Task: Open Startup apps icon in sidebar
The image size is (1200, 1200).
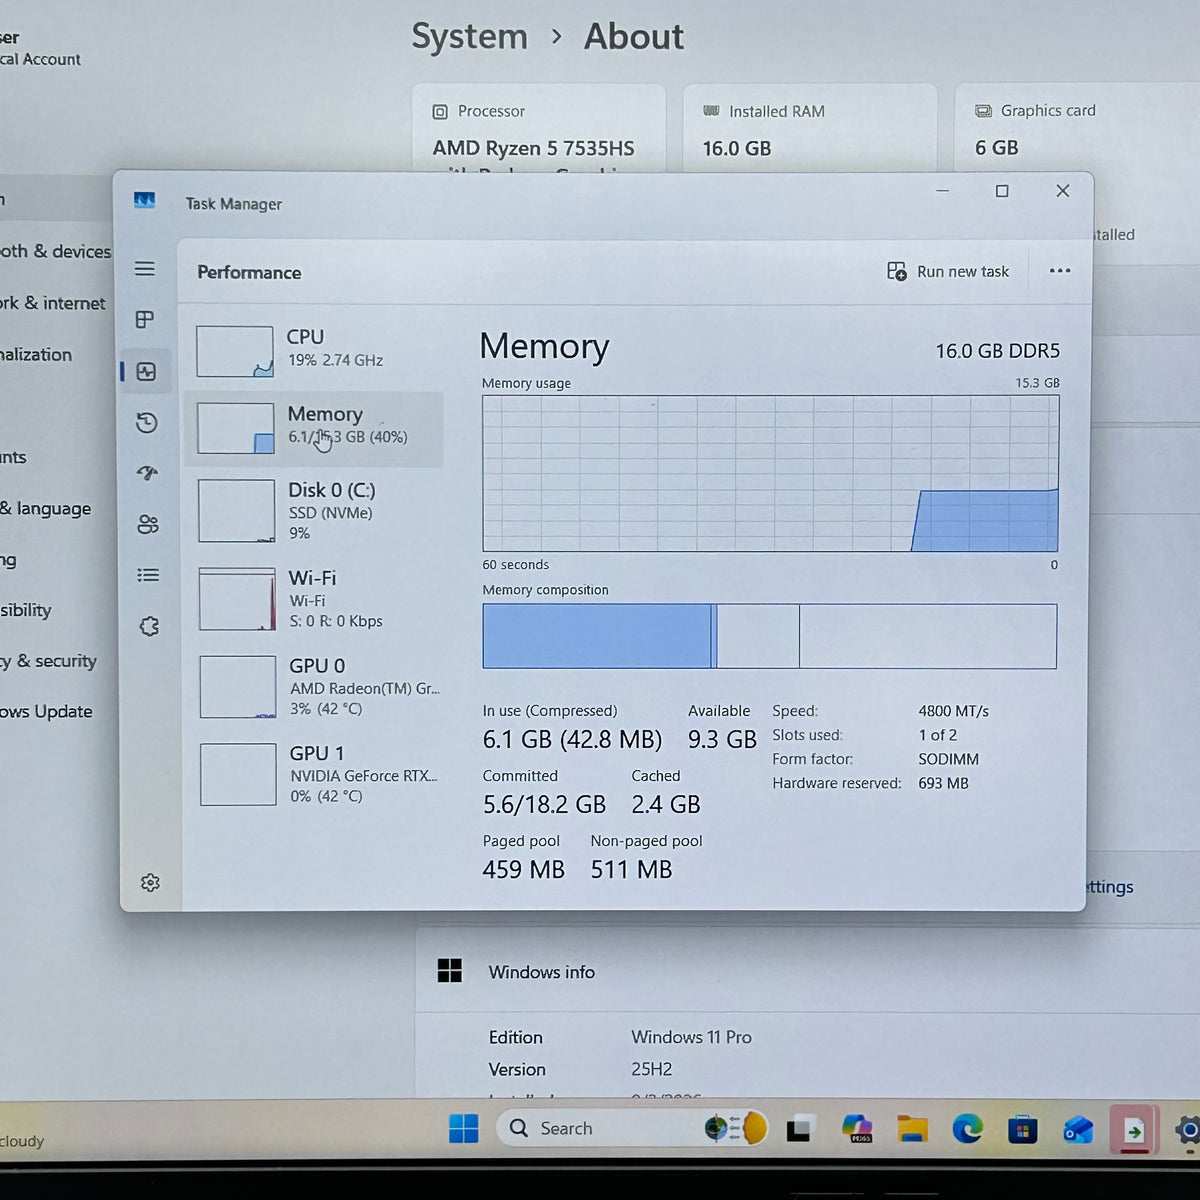Action: [148, 473]
